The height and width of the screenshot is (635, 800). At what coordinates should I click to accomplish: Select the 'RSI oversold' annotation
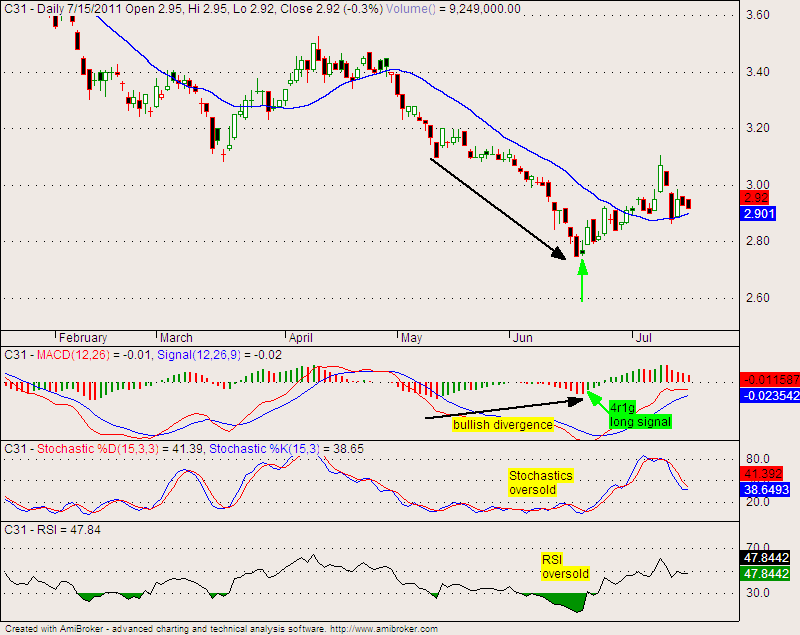tap(565, 567)
